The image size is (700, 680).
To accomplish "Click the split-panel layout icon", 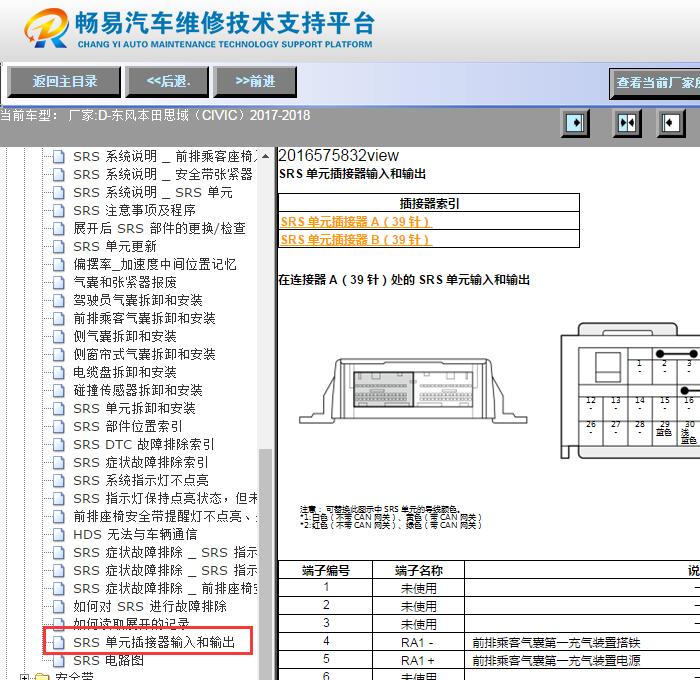I will pos(626,123).
